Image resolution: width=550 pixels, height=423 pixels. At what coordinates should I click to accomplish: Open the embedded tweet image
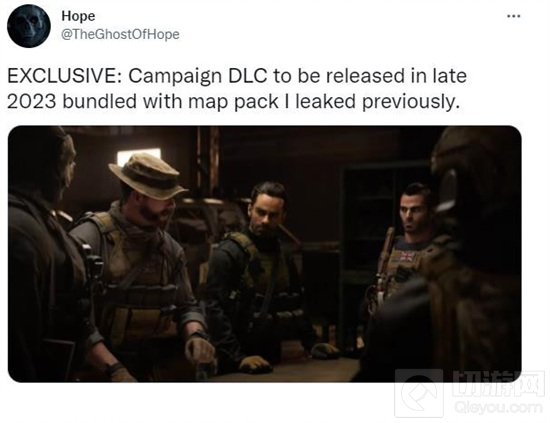point(264,254)
